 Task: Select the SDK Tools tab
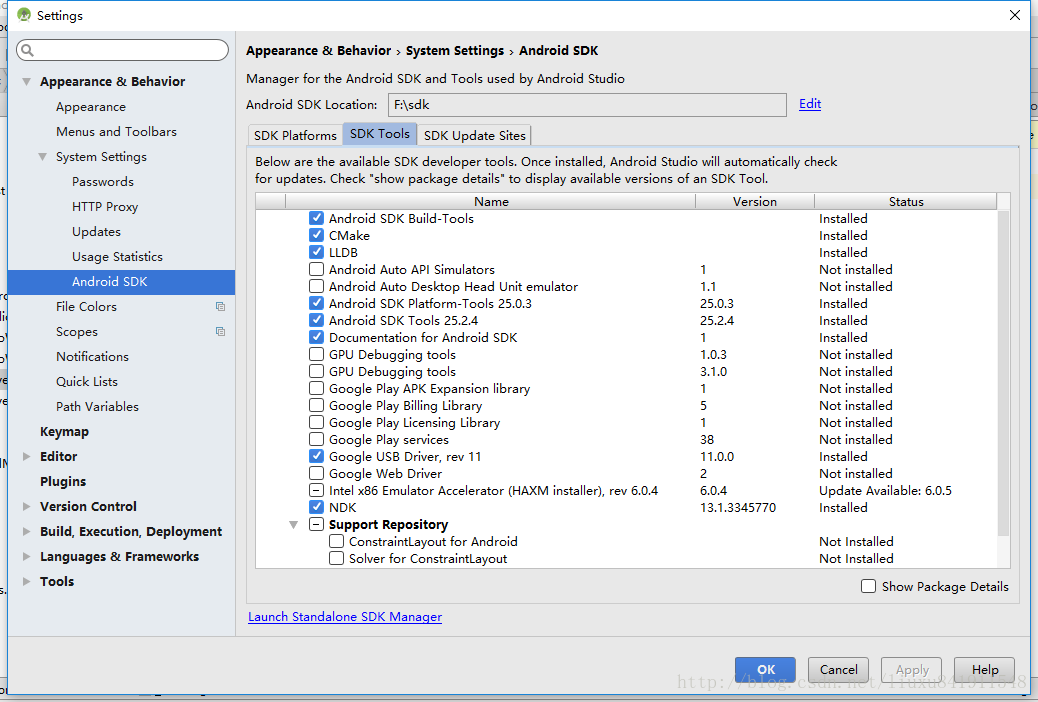point(380,134)
